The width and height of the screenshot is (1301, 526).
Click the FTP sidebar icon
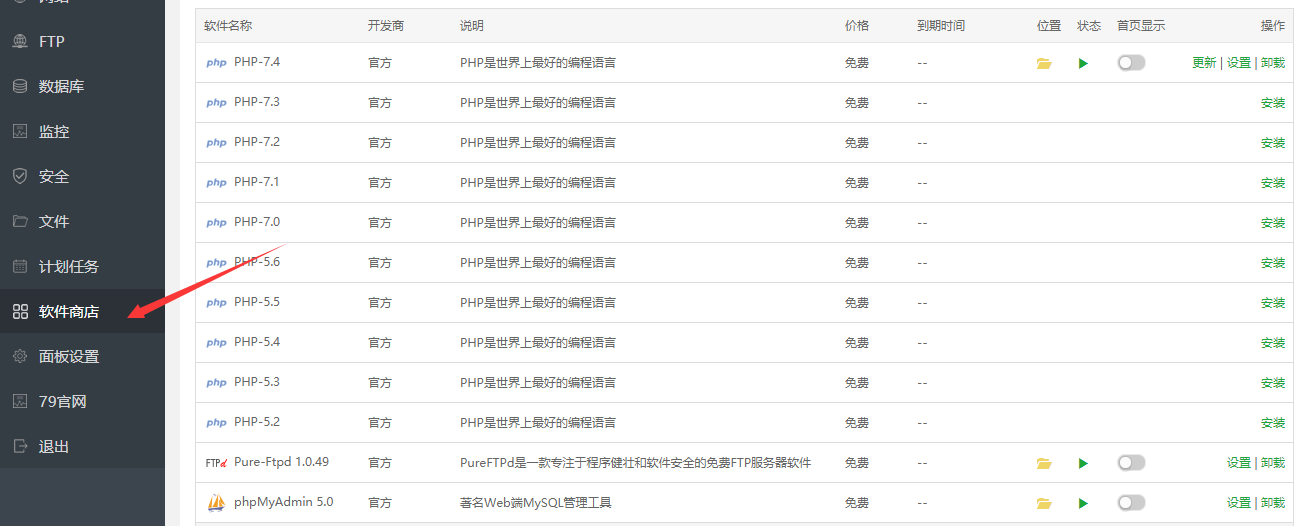[x=20, y=41]
